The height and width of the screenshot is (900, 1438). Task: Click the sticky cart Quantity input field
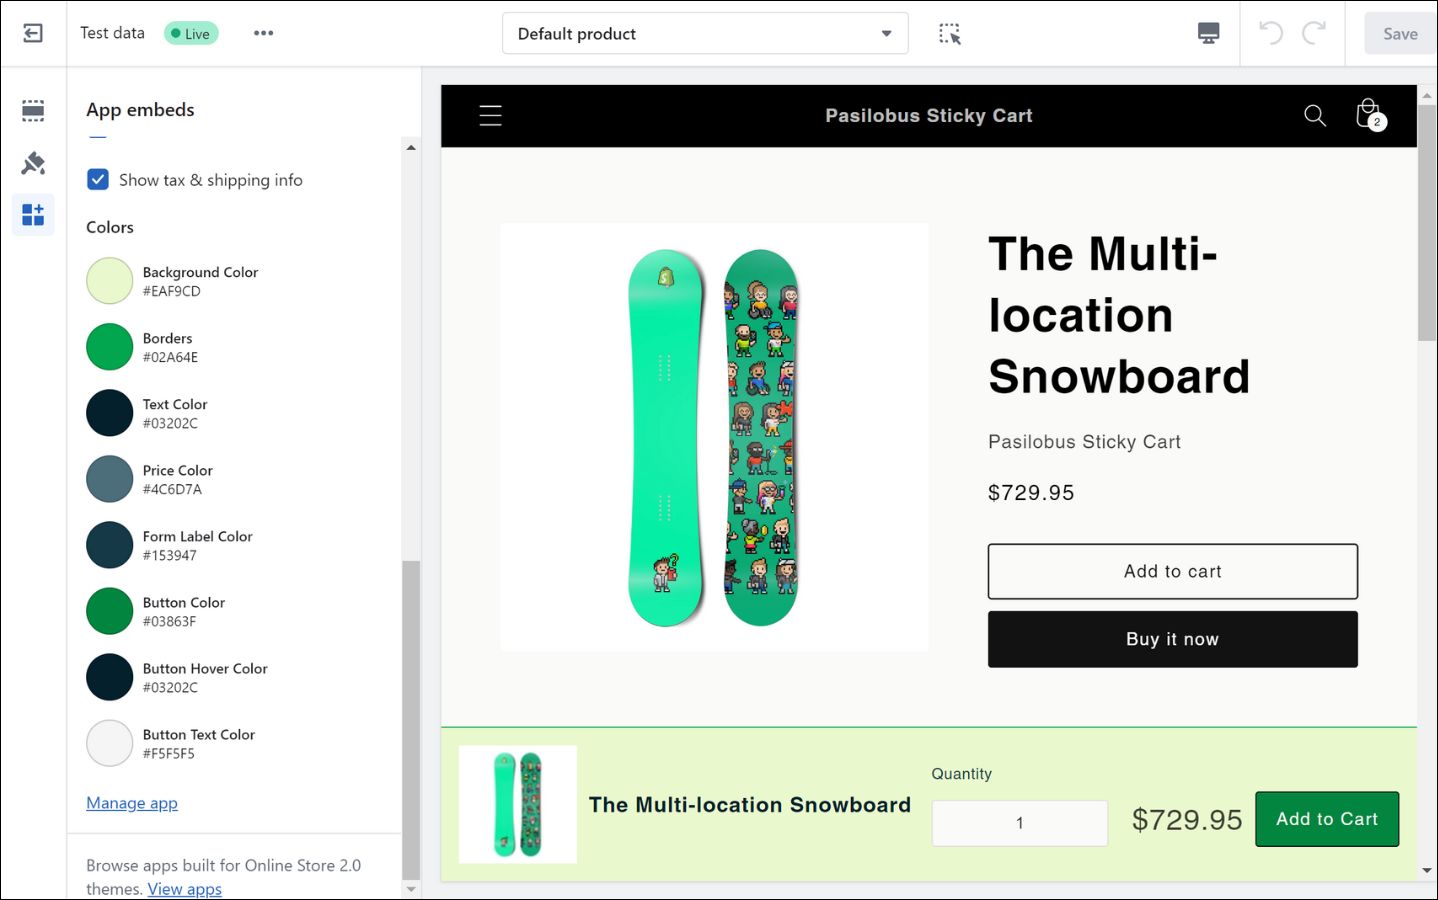1019,823
